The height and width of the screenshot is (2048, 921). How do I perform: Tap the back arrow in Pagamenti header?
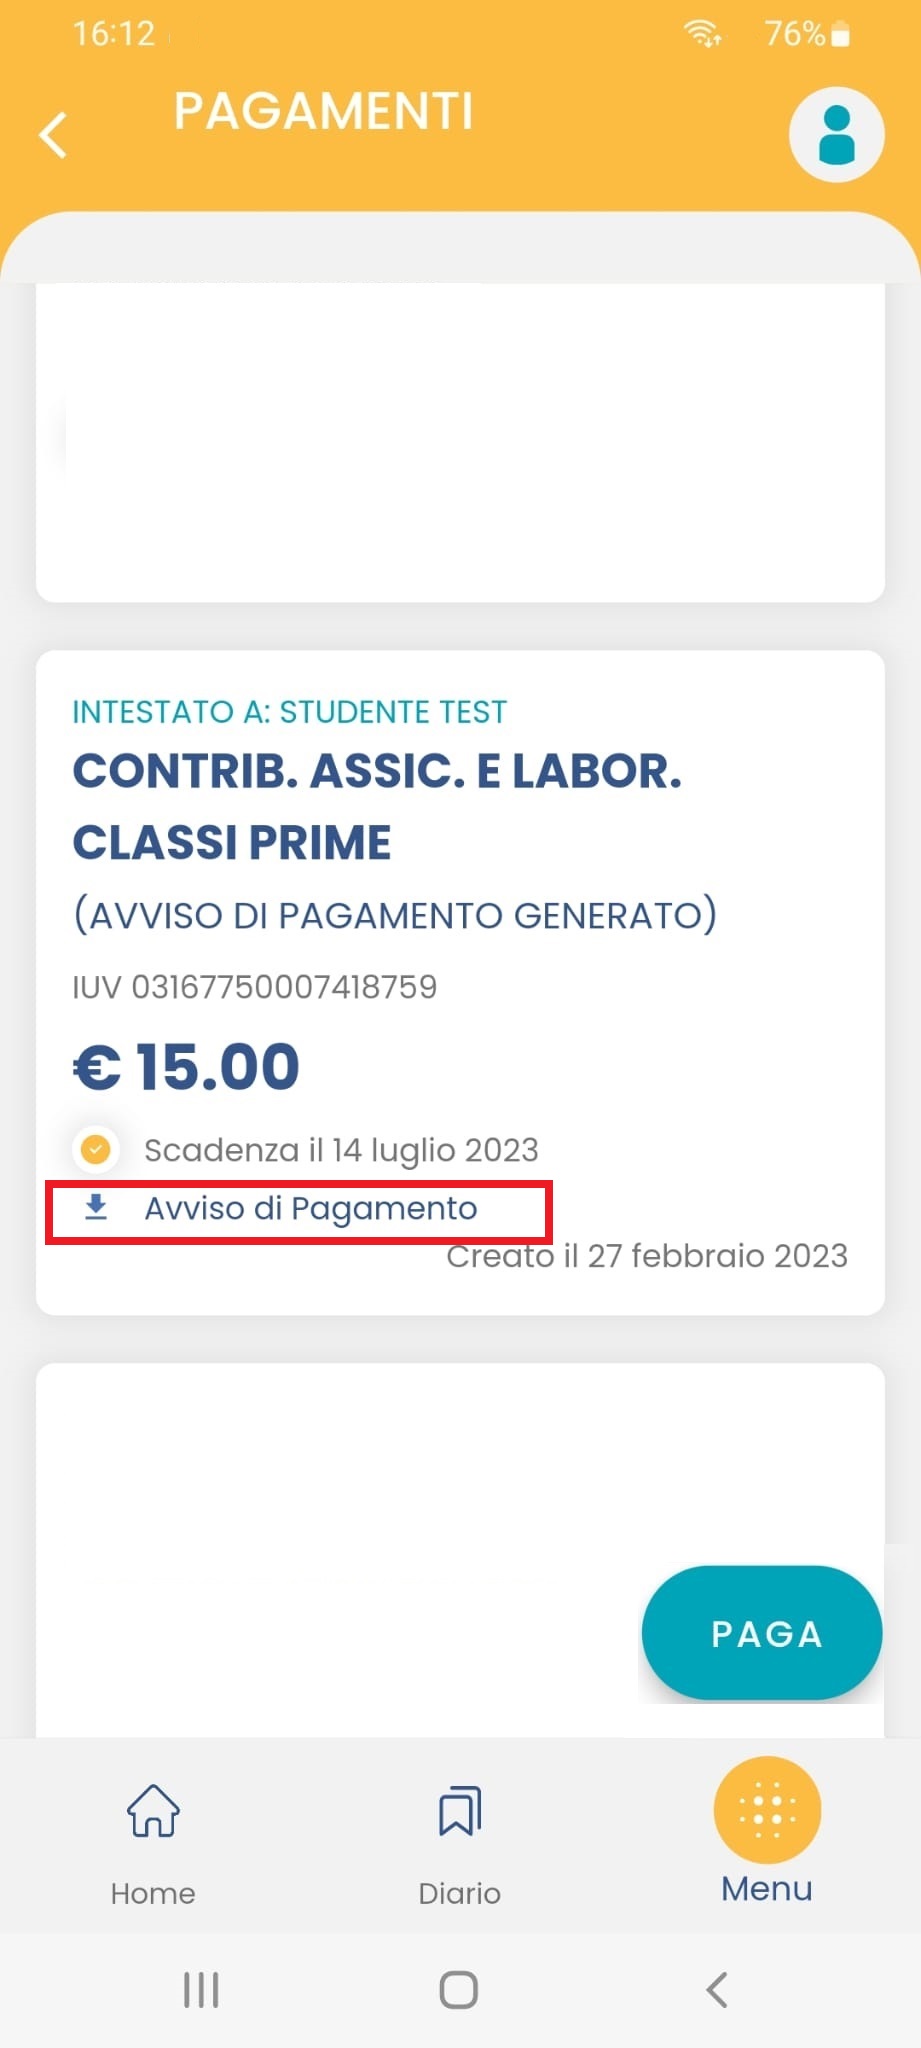point(54,134)
